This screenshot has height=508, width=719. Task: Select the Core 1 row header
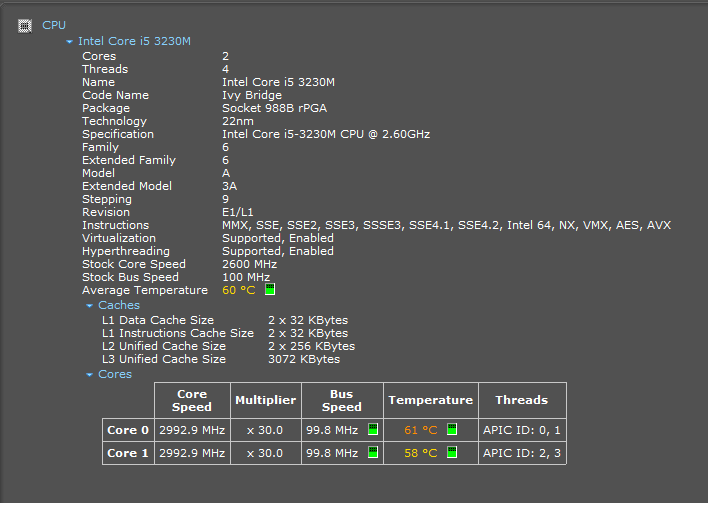coord(128,453)
